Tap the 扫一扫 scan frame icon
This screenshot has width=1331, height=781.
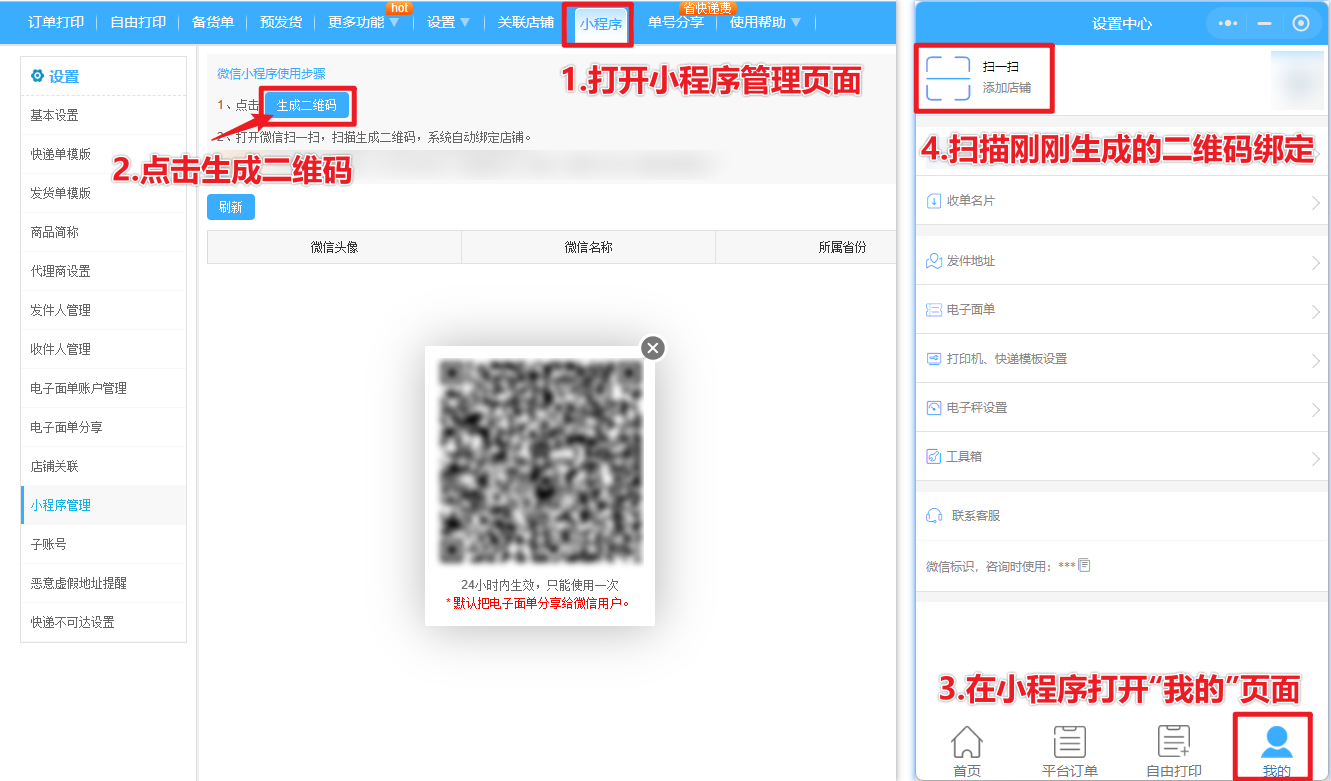(x=948, y=79)
